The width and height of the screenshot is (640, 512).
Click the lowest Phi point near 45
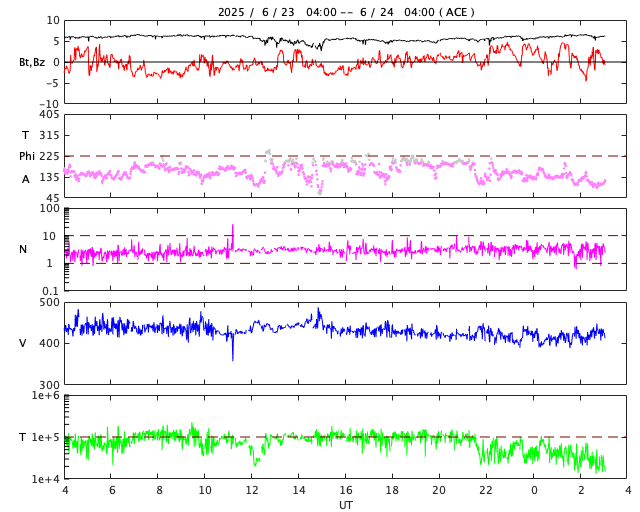[320, 192]
